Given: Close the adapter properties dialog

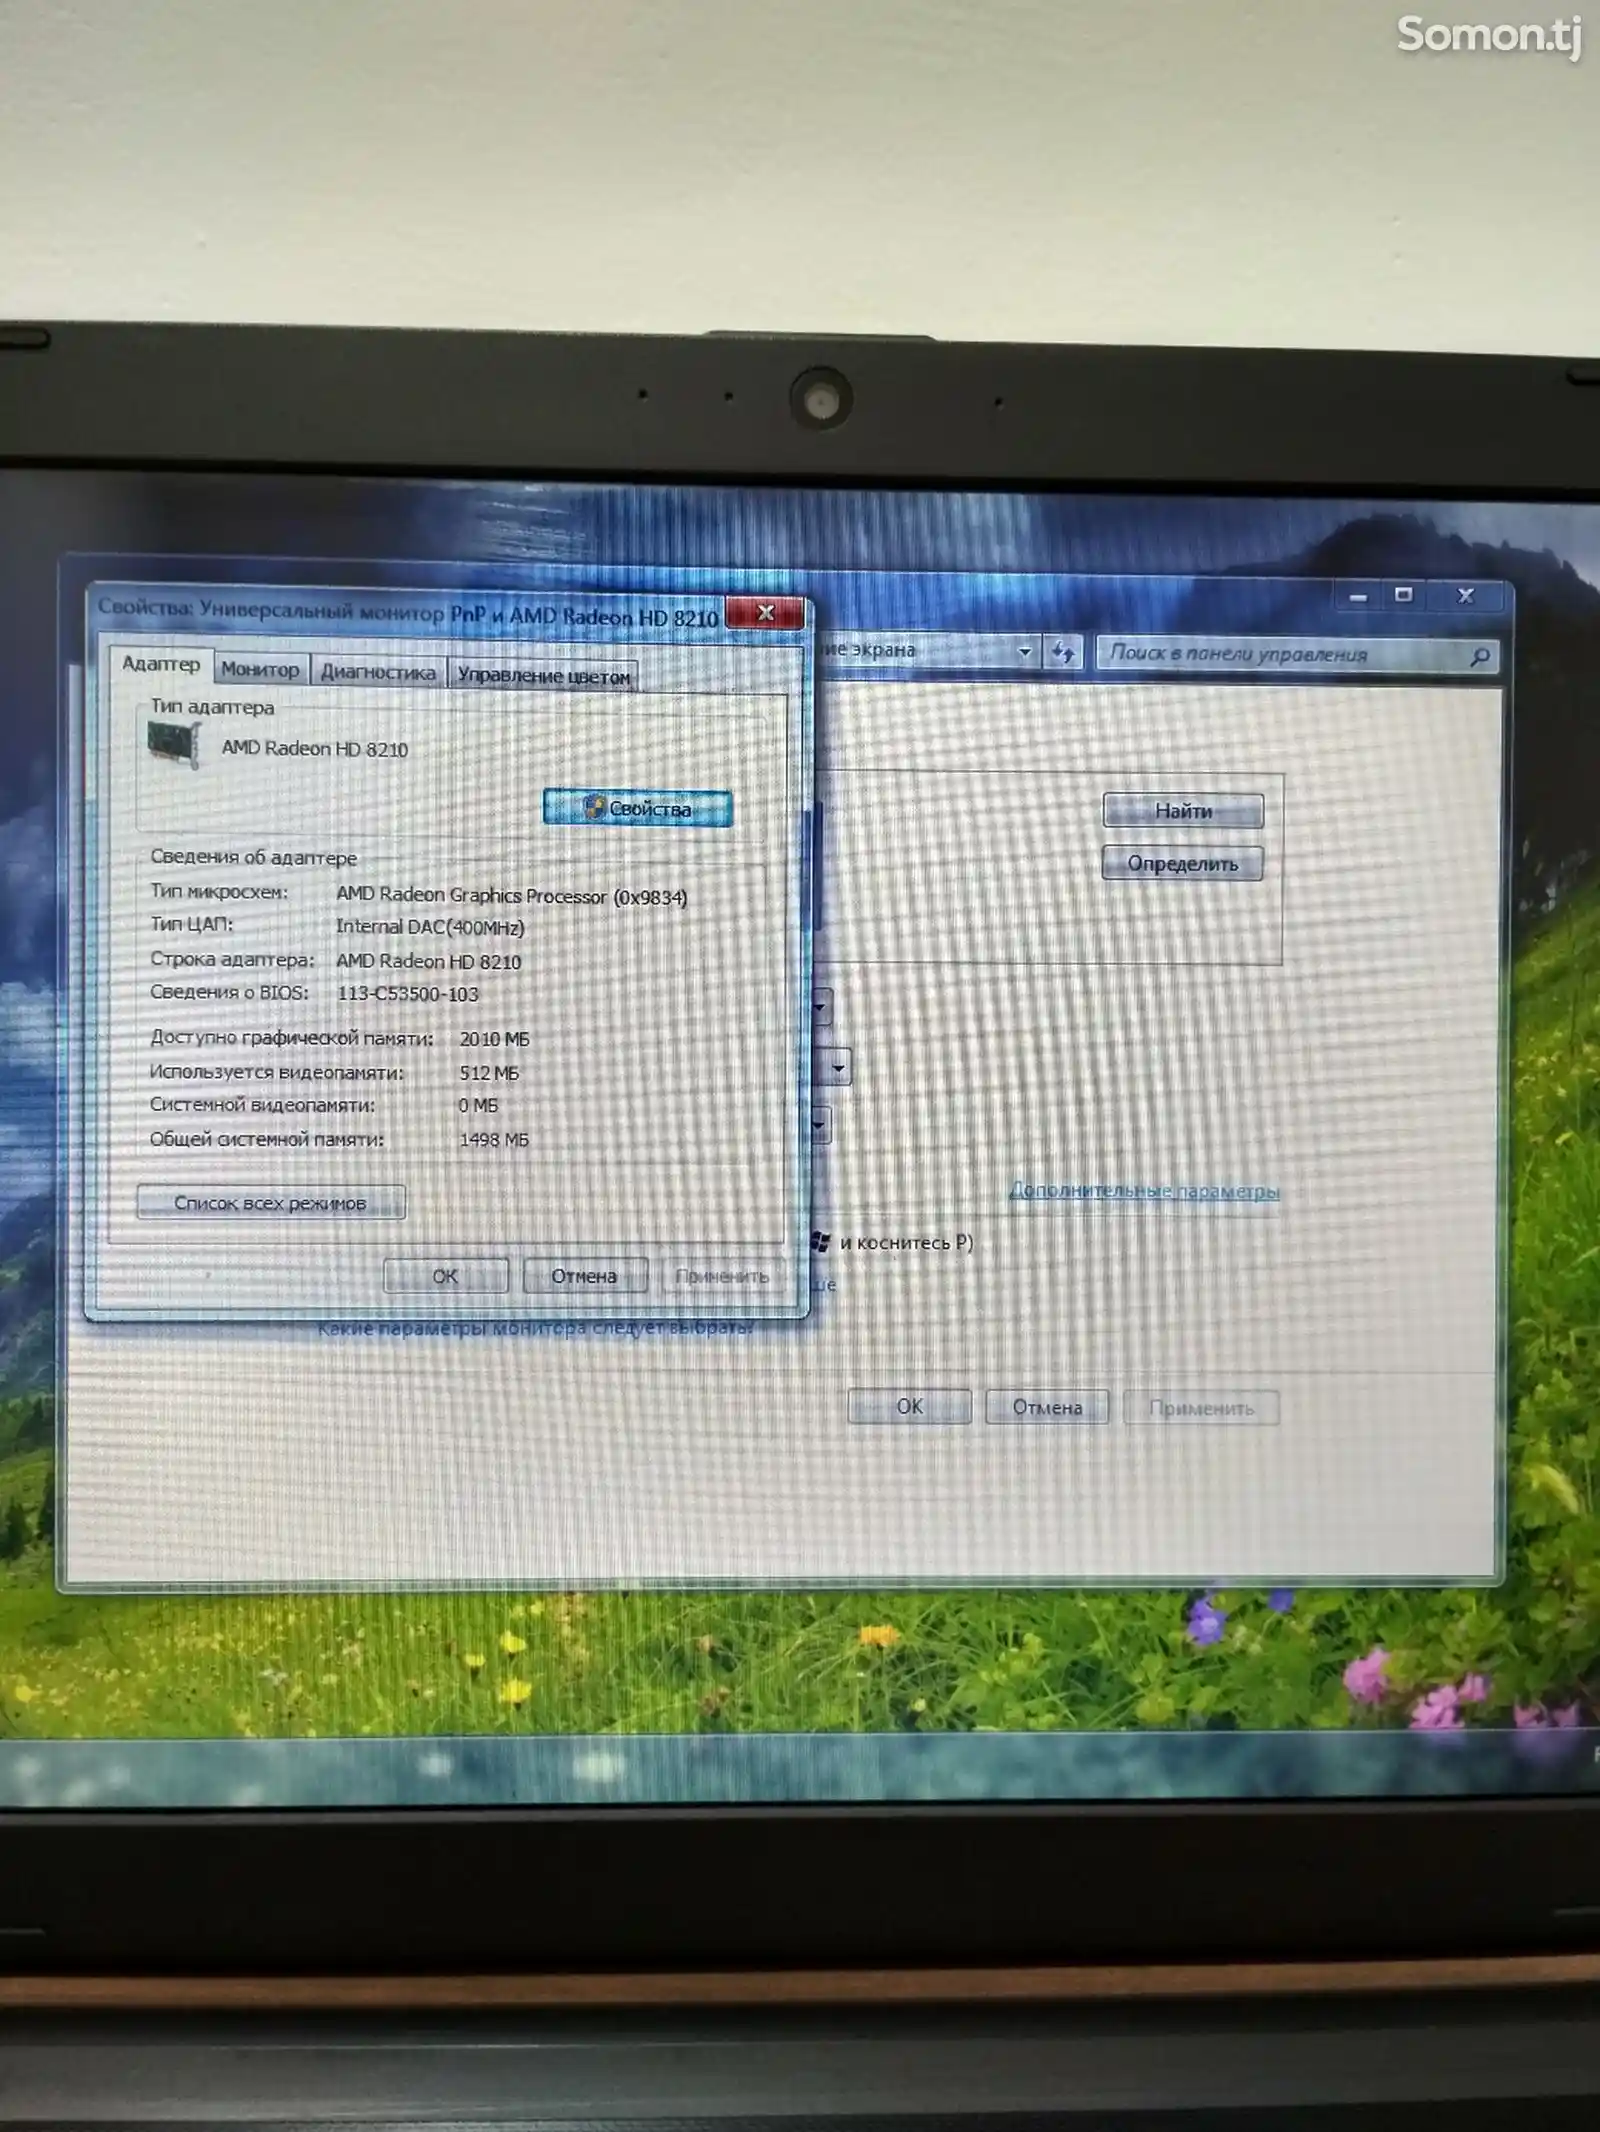Looking at the screenshot, I should click(x=765, y=613).
